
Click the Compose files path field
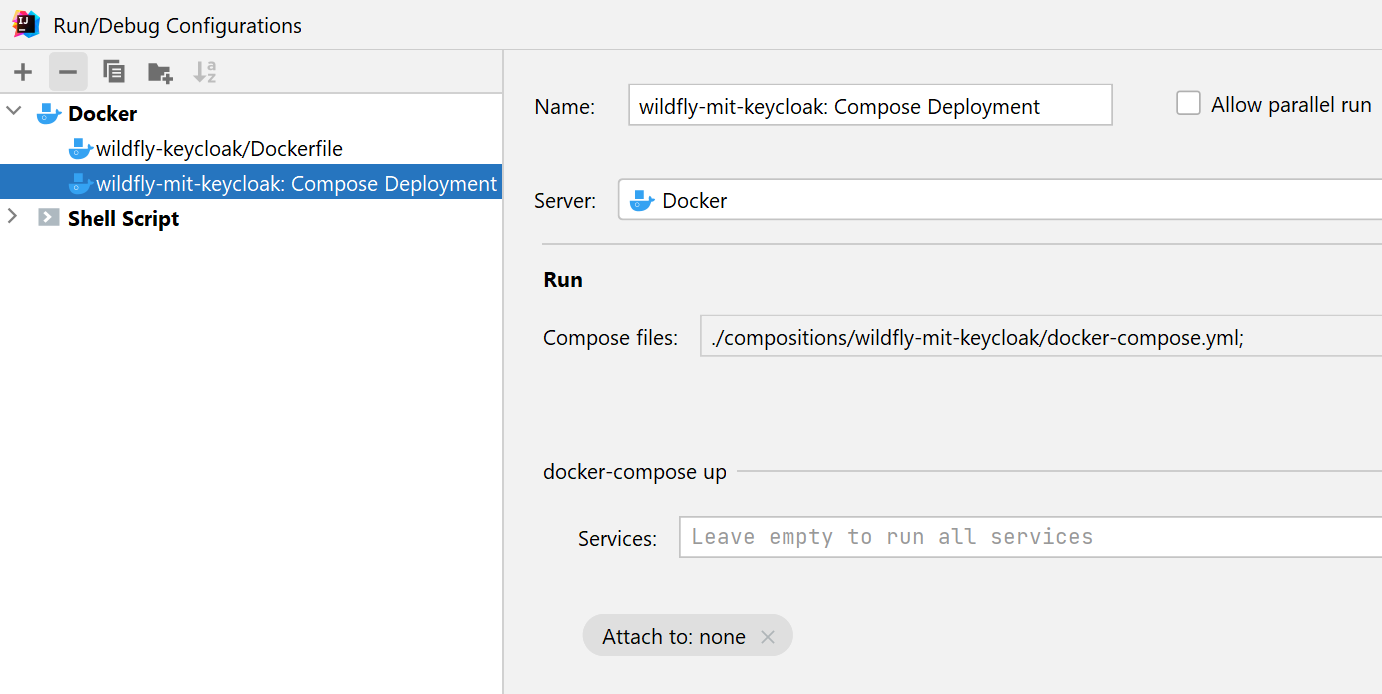click(1040, 338)
